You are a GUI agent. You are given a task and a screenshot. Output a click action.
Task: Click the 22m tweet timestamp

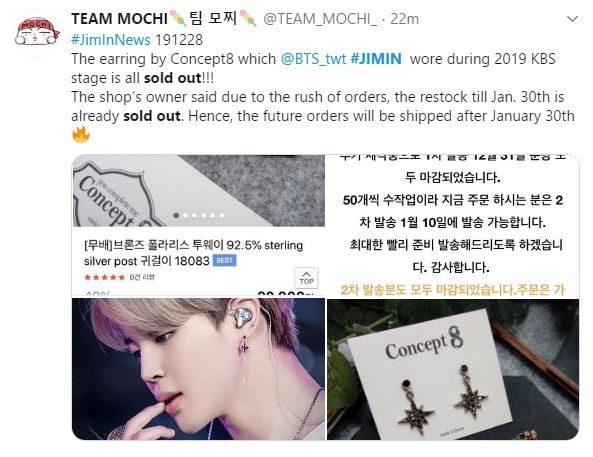(x=404, y=19)
